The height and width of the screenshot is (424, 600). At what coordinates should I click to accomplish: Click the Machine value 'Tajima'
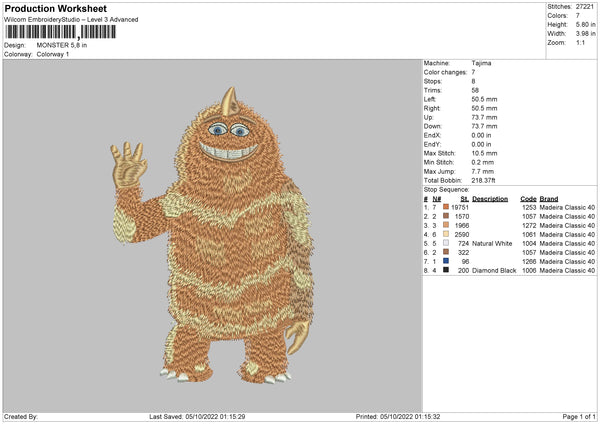tap(481, 63)
